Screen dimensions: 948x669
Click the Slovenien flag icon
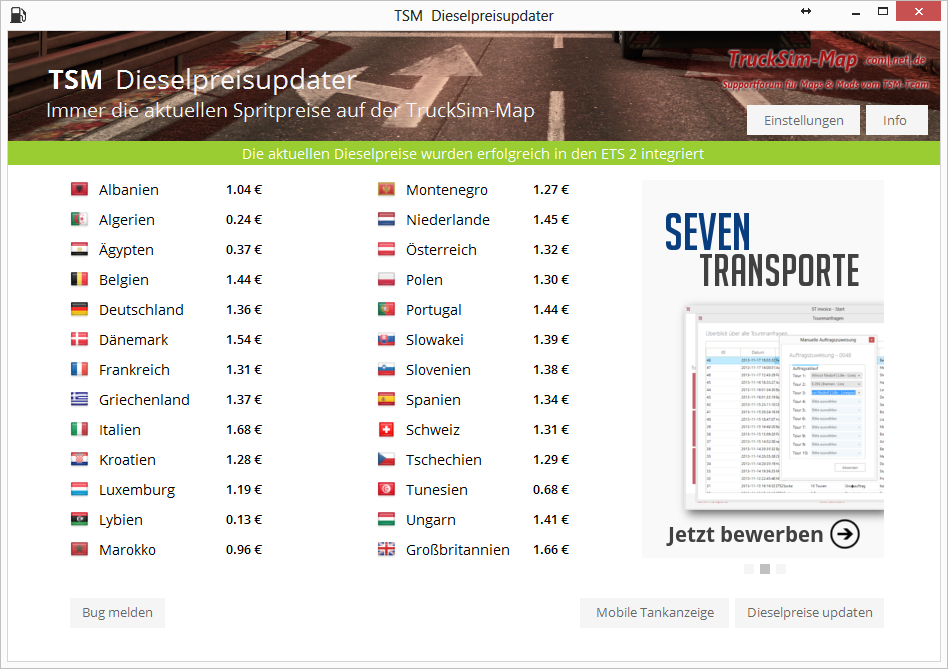pyautogui.click(x=386, y=369)
